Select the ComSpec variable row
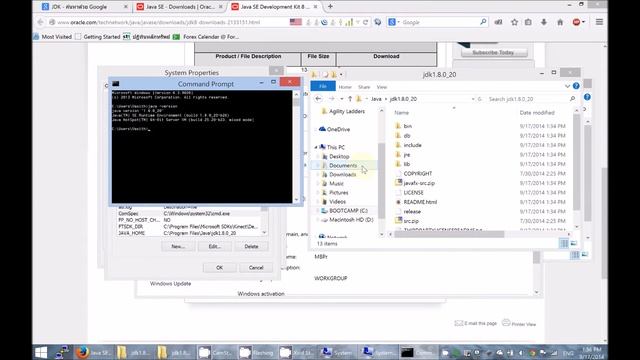 (x=189, y=213)
